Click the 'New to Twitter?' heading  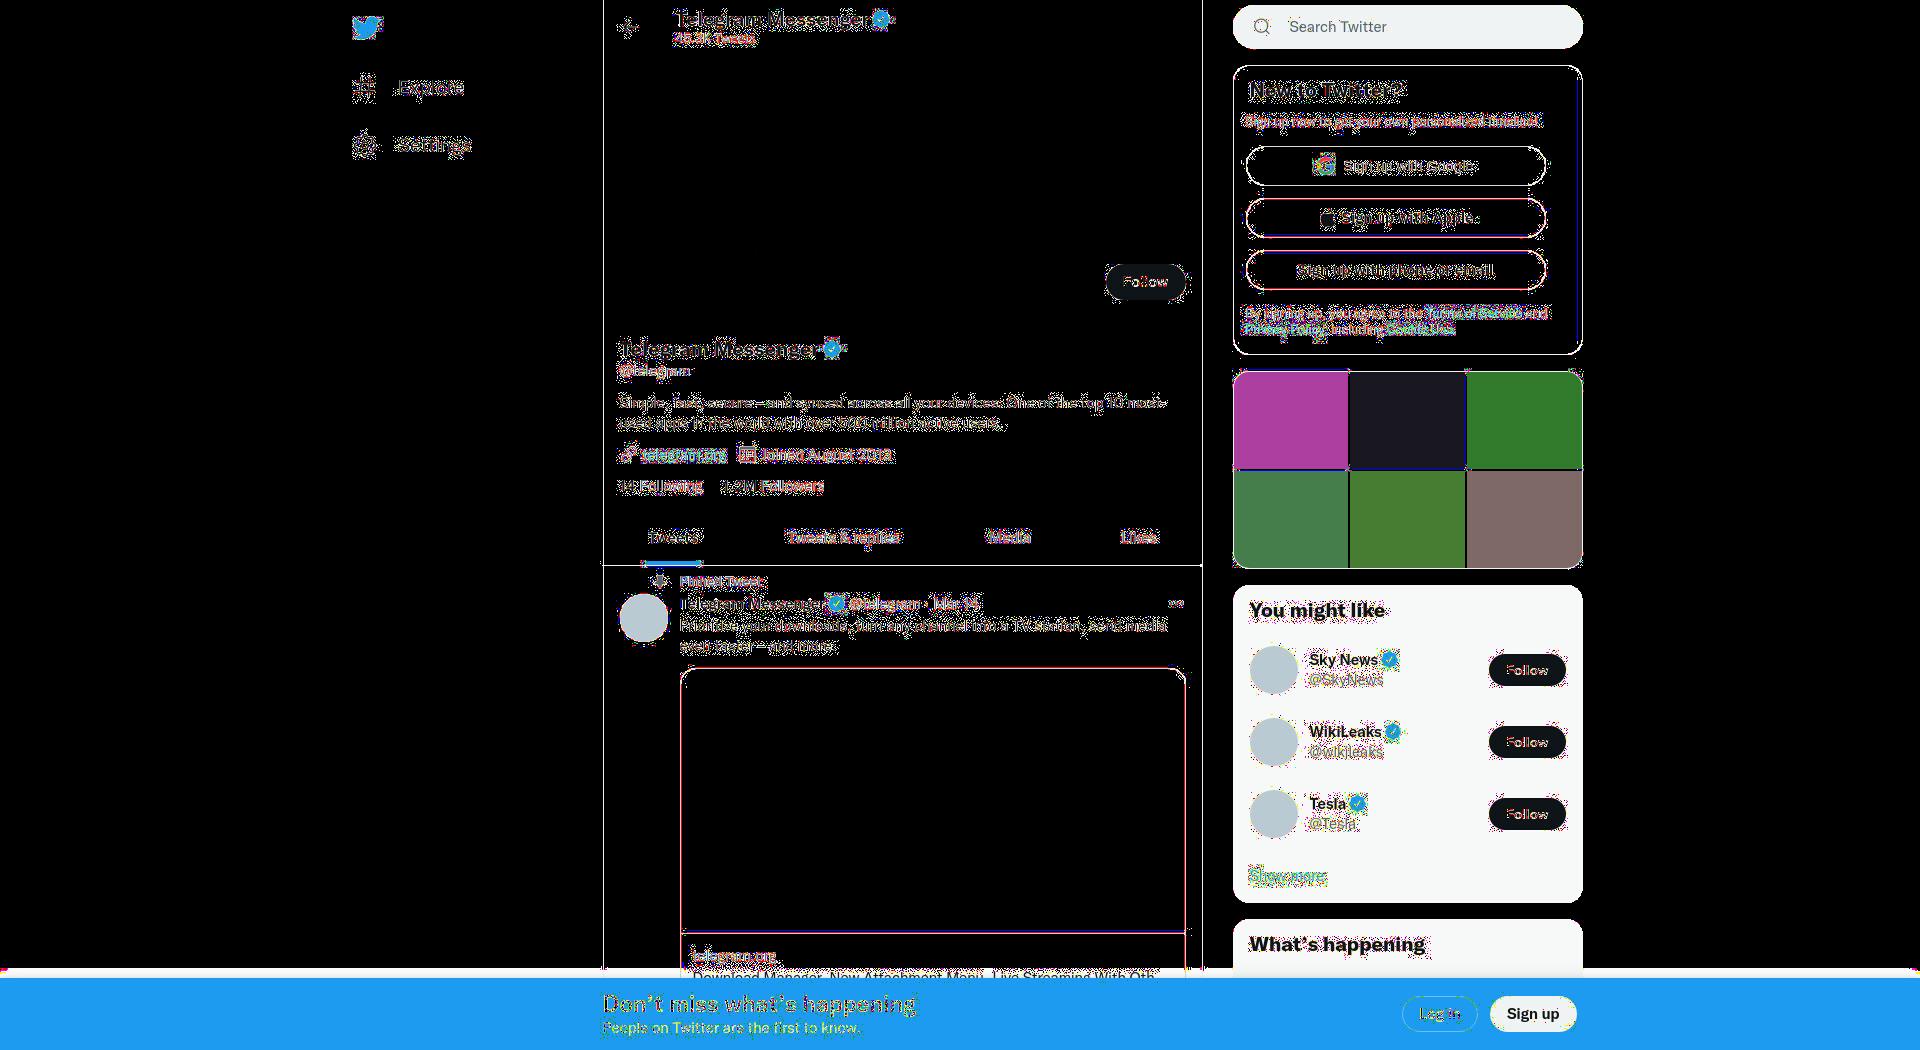pos(1327,91)
